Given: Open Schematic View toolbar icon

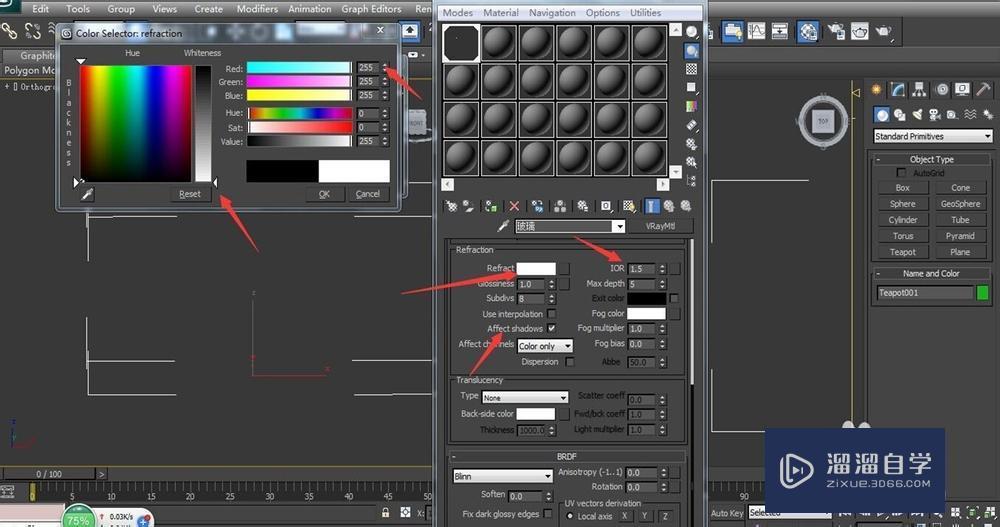Looking at the screenshot, I should (x=779, y=31).
